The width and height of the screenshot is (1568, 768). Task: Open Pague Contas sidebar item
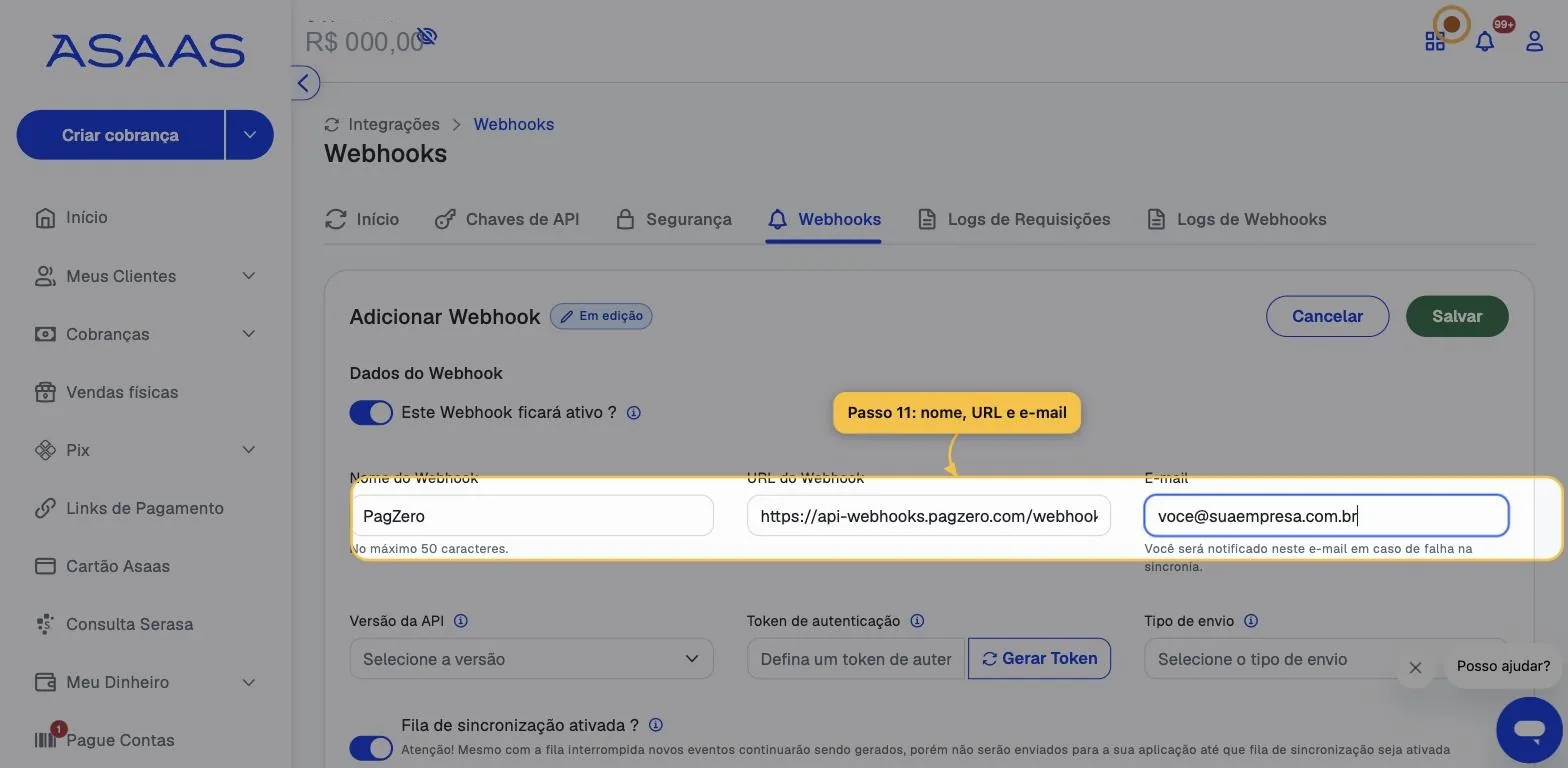(120, 740)
